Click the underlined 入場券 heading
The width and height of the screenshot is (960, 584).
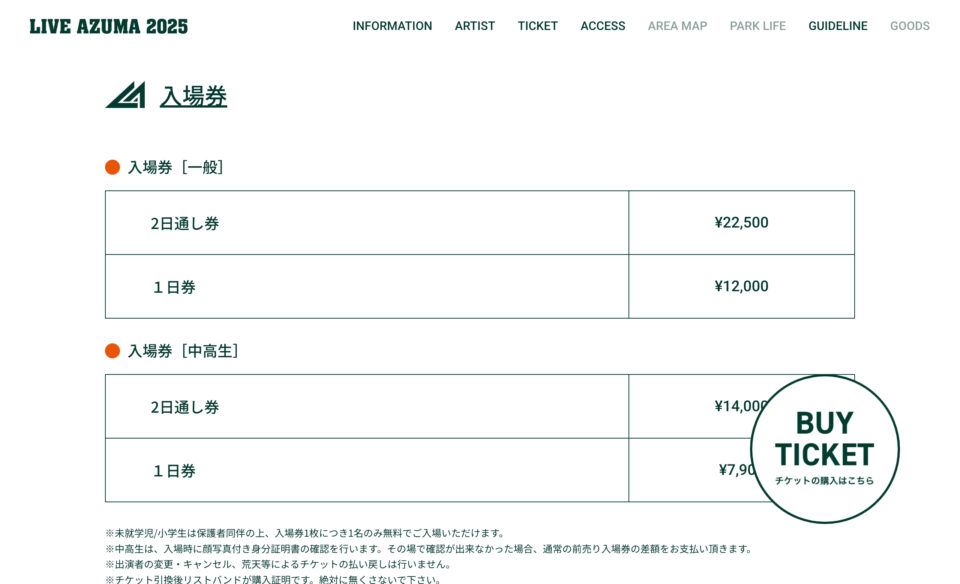(x=193, y=96)
